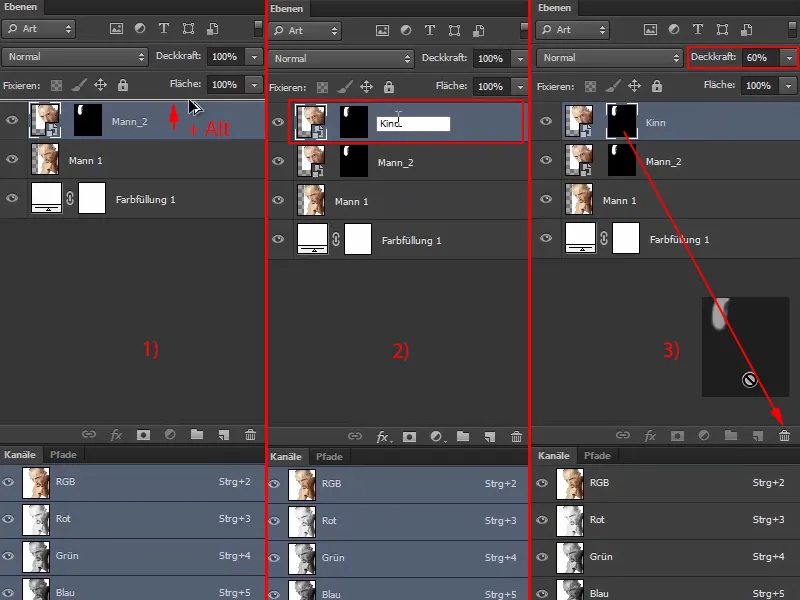Select RGB channel Strg+2 row in right panel
This screenshot has height=600, width=800.
[x=666, y=483]
